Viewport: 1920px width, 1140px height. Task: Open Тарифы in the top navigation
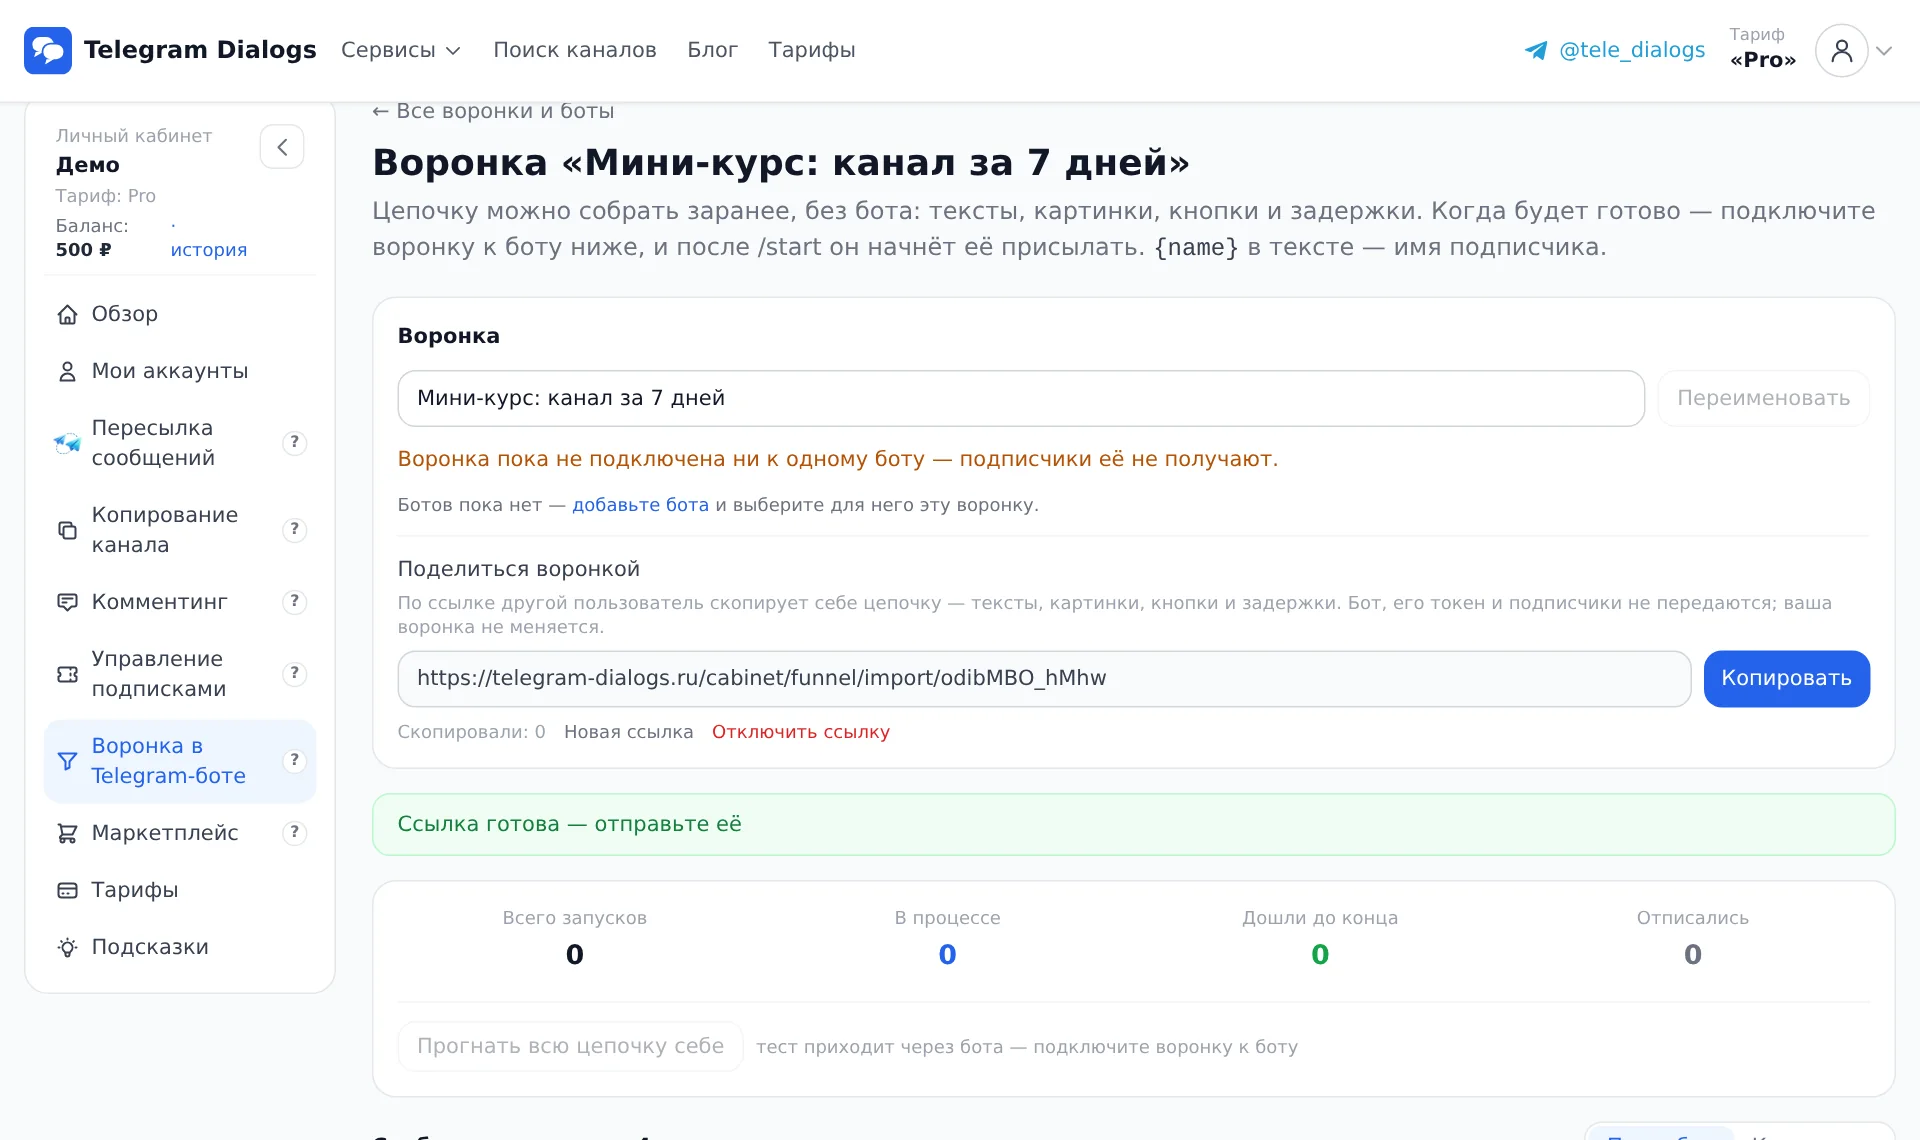812,50
